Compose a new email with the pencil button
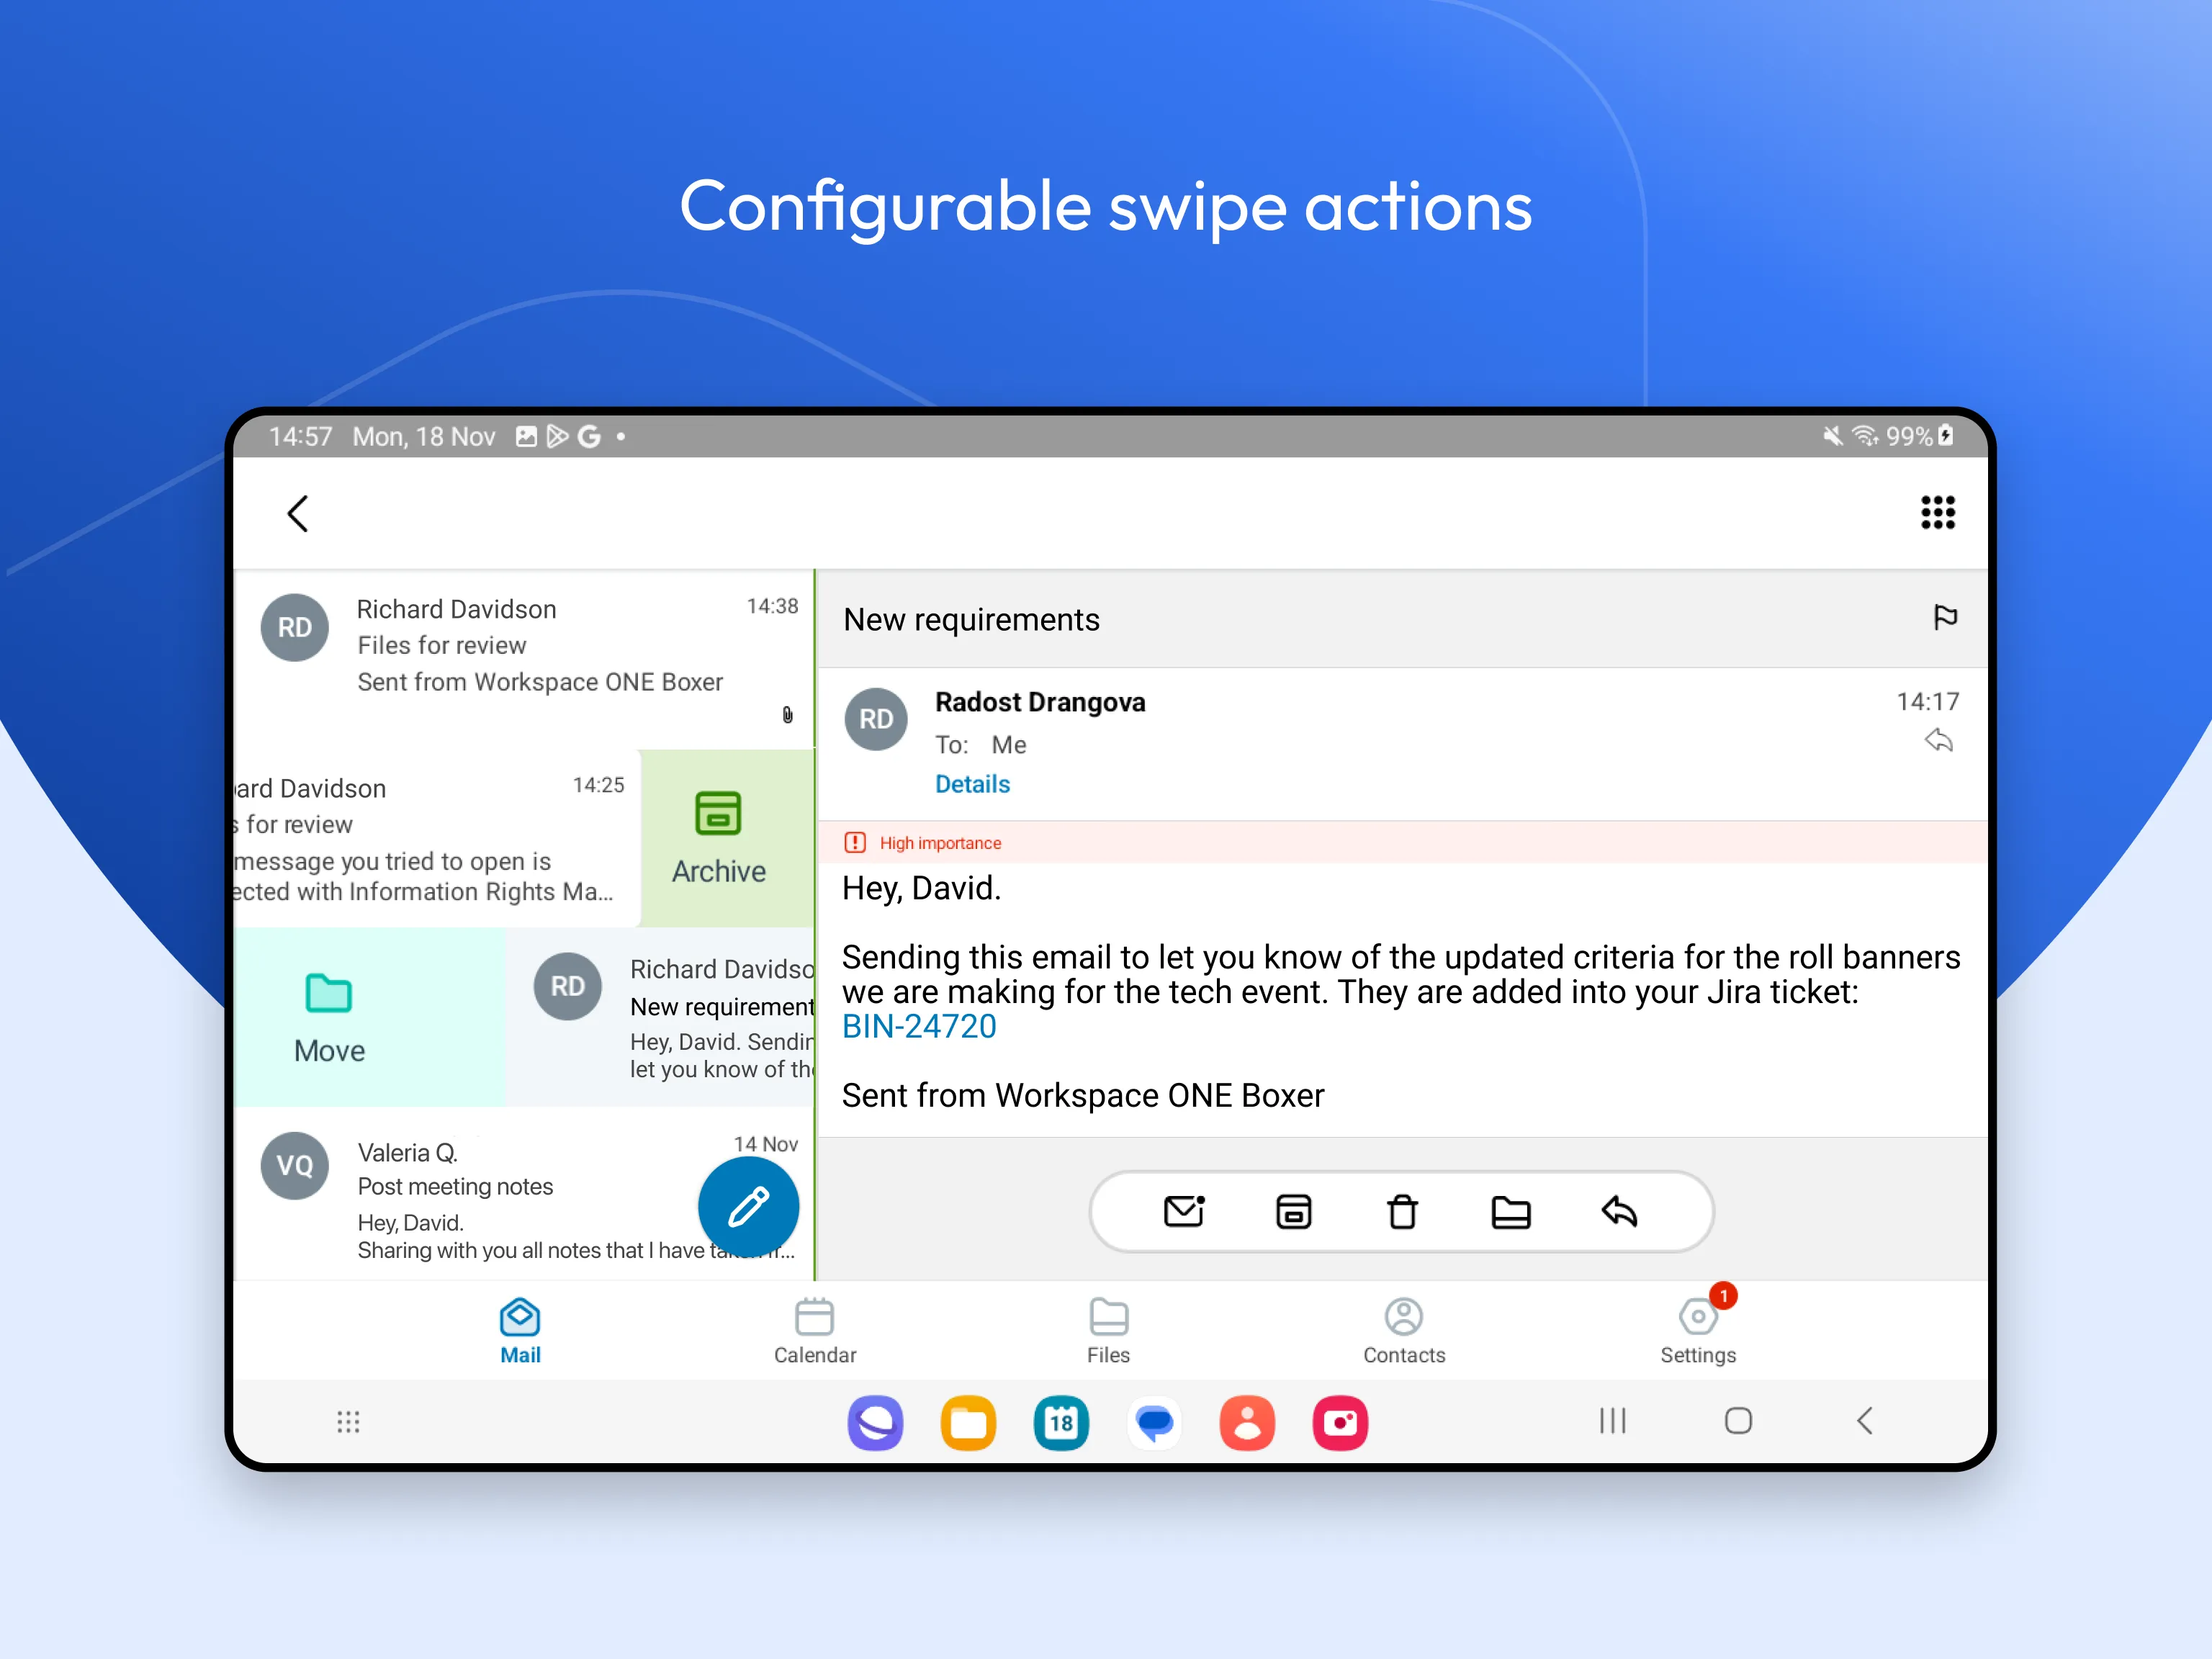 (748, 1207)
